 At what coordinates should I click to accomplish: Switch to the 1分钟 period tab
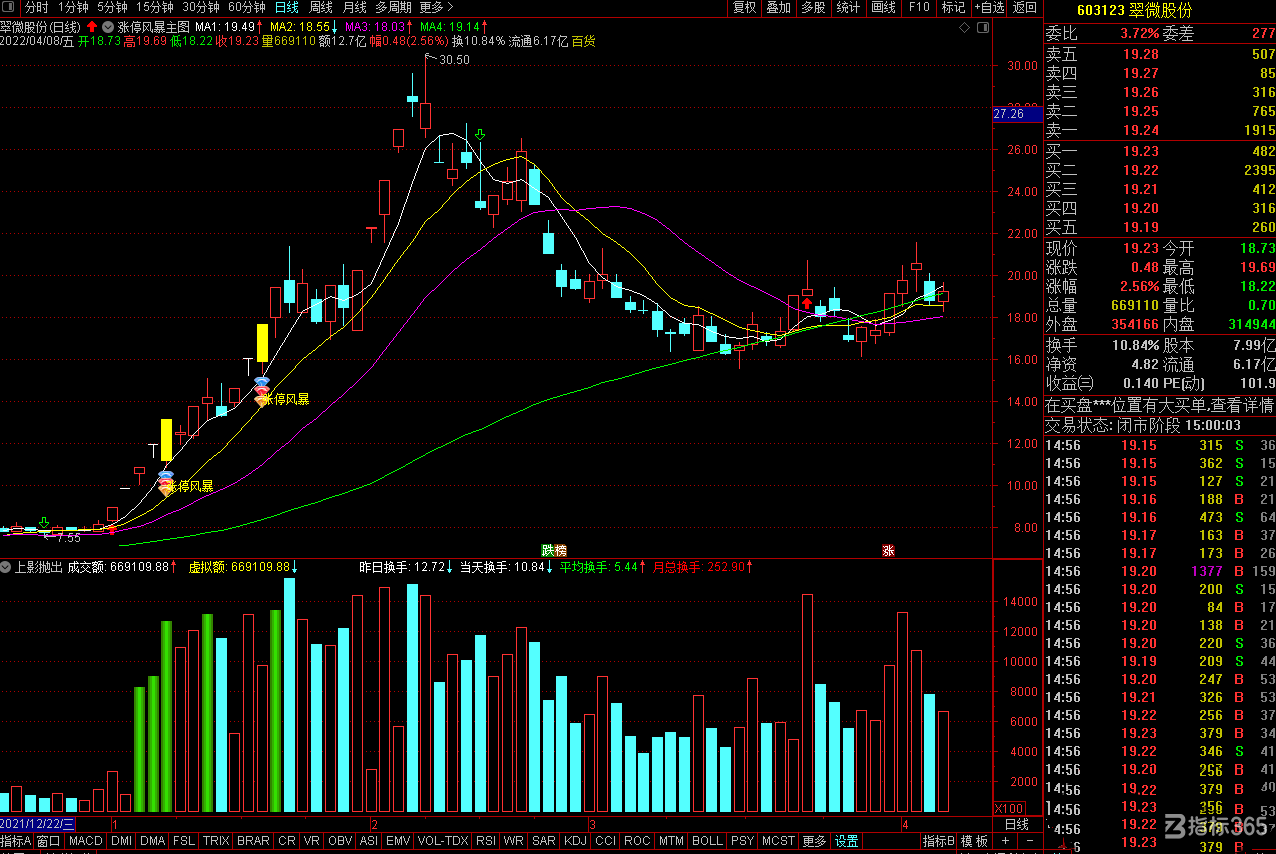(73, 7)
